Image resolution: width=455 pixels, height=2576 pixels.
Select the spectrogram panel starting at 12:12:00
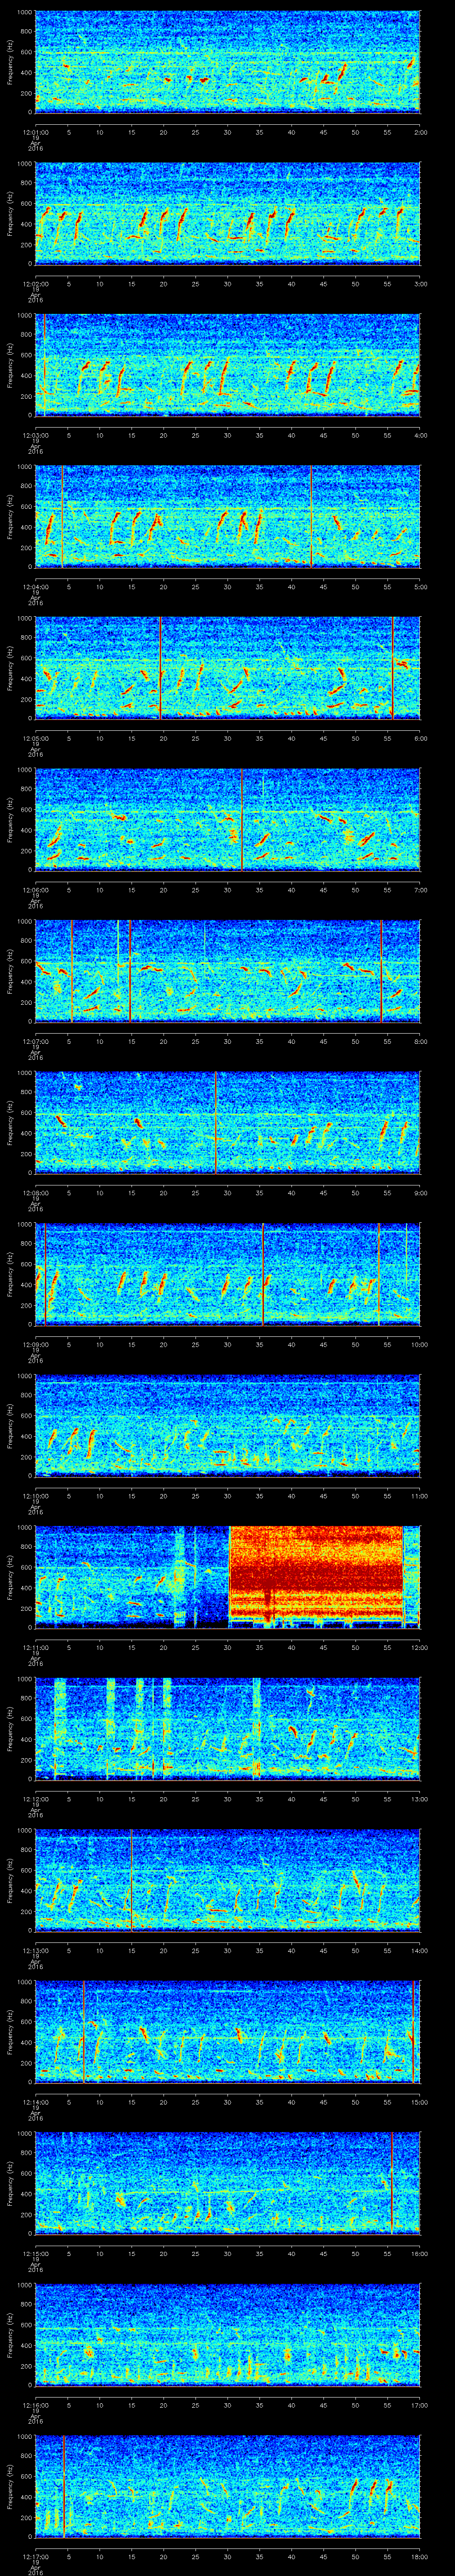(x=228, y=1728)
